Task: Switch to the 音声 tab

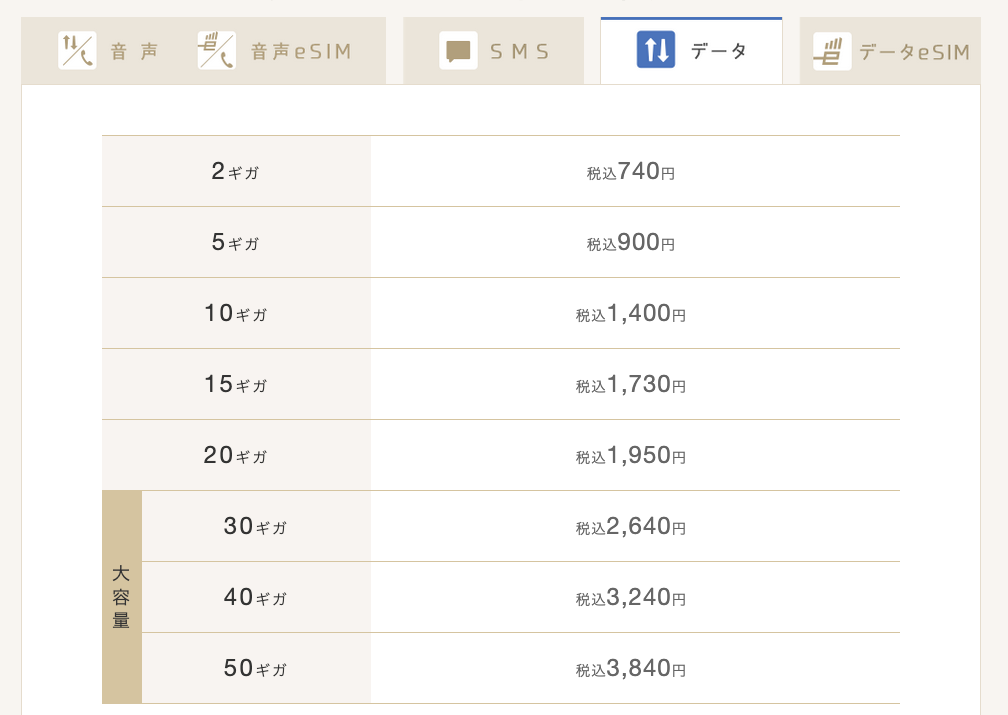Action: pos(134,51)
